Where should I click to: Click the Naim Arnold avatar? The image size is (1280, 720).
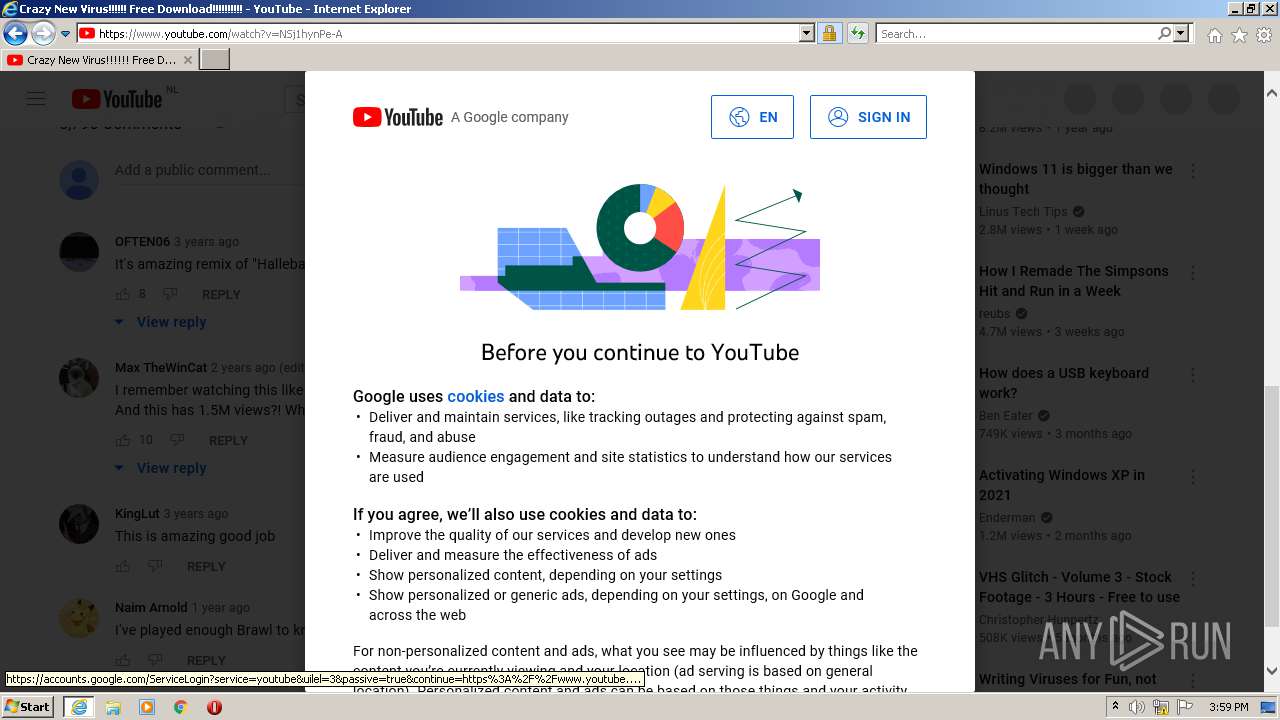(x=79, y=618)
